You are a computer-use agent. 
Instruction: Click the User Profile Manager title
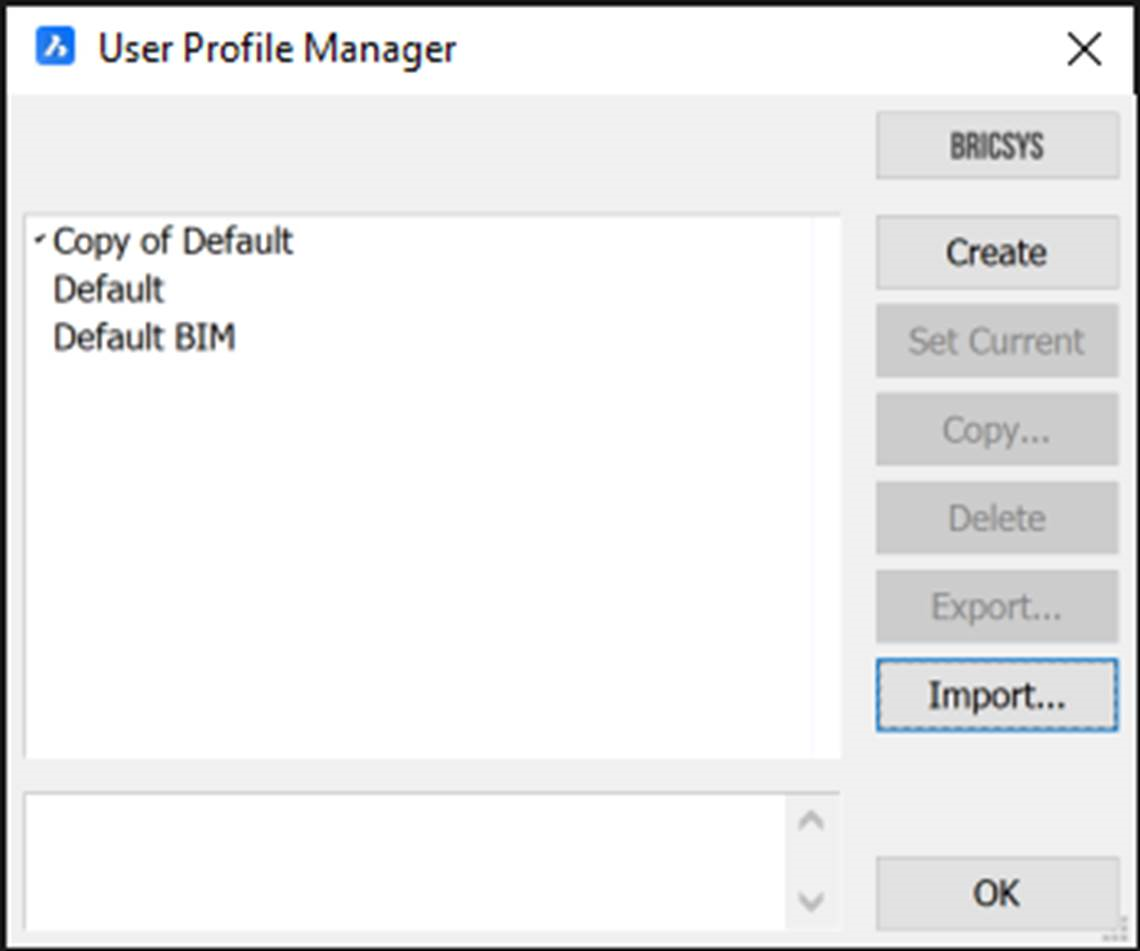(x=277, y=48)
